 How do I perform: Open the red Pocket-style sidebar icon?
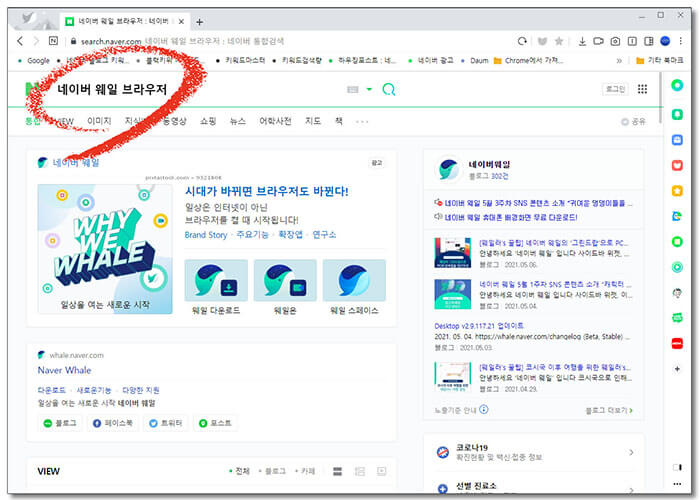(x=677, y=166)
